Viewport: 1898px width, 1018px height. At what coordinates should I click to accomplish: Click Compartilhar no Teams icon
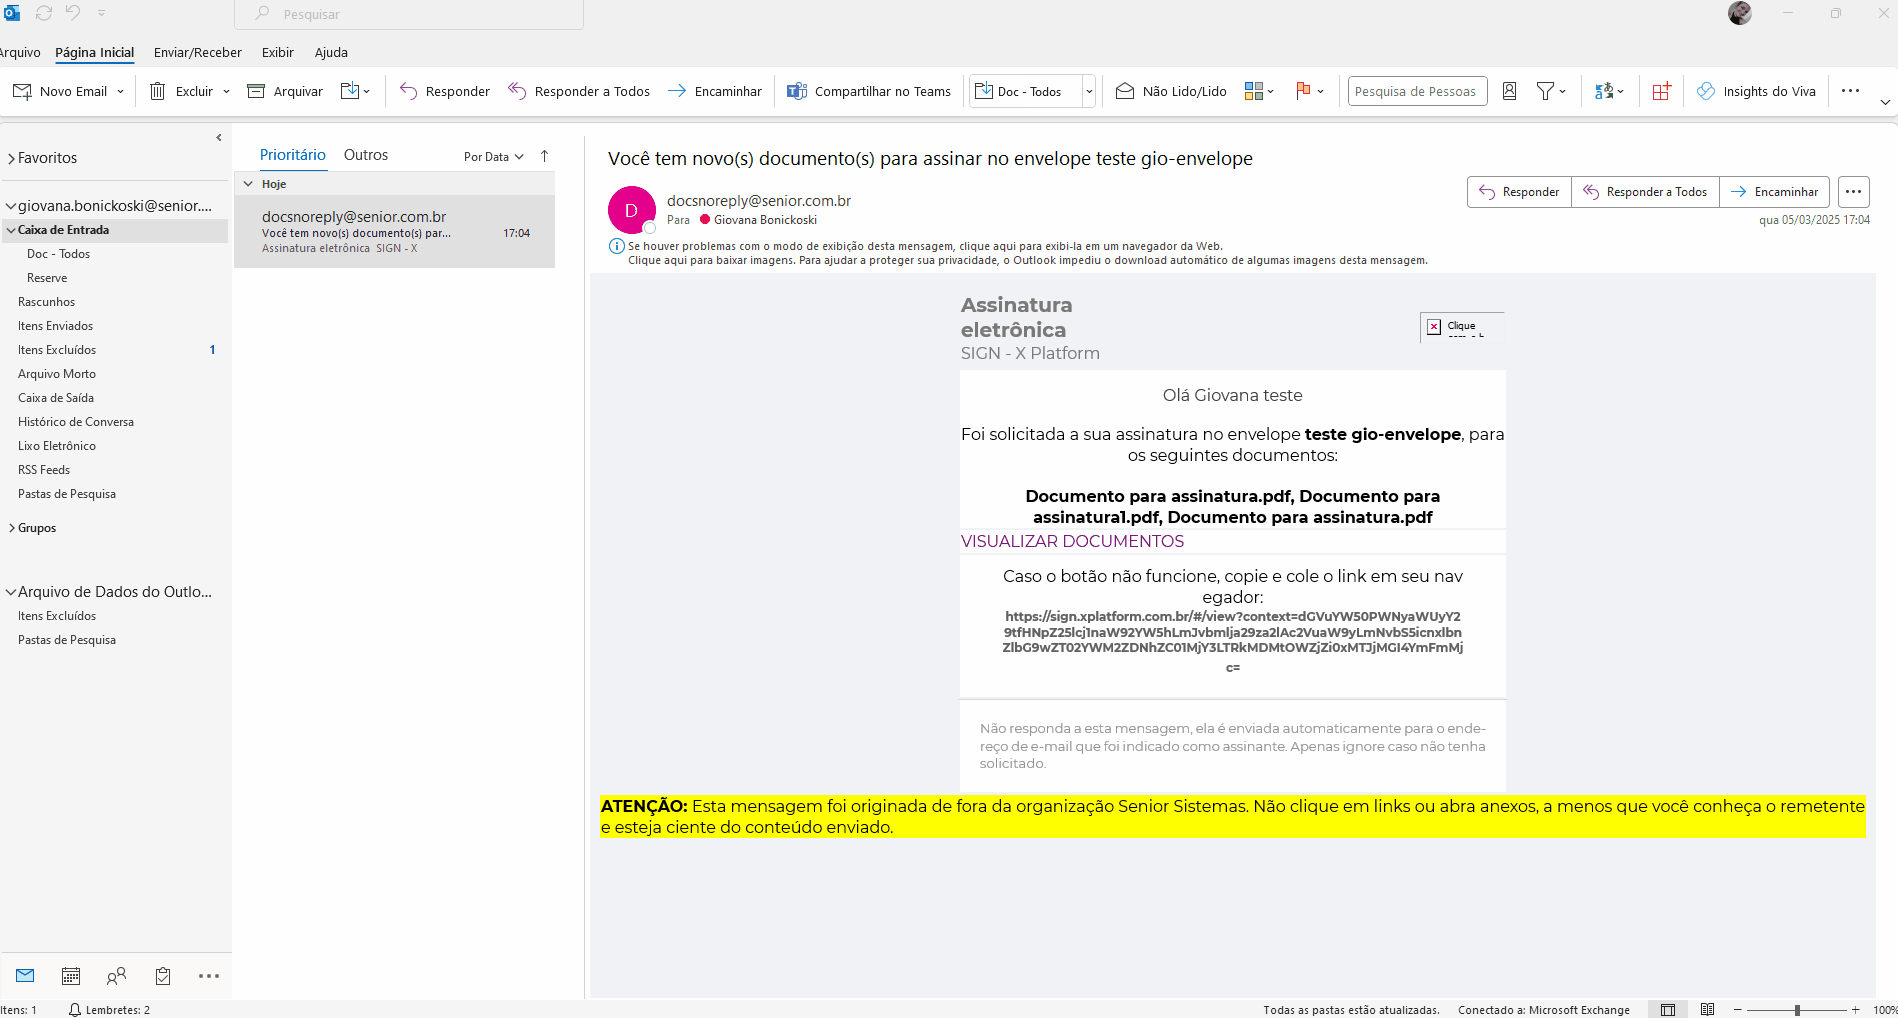point(797,91)
